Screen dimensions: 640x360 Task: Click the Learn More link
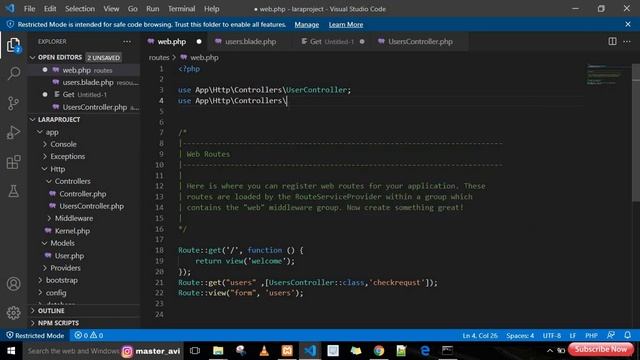346,24
